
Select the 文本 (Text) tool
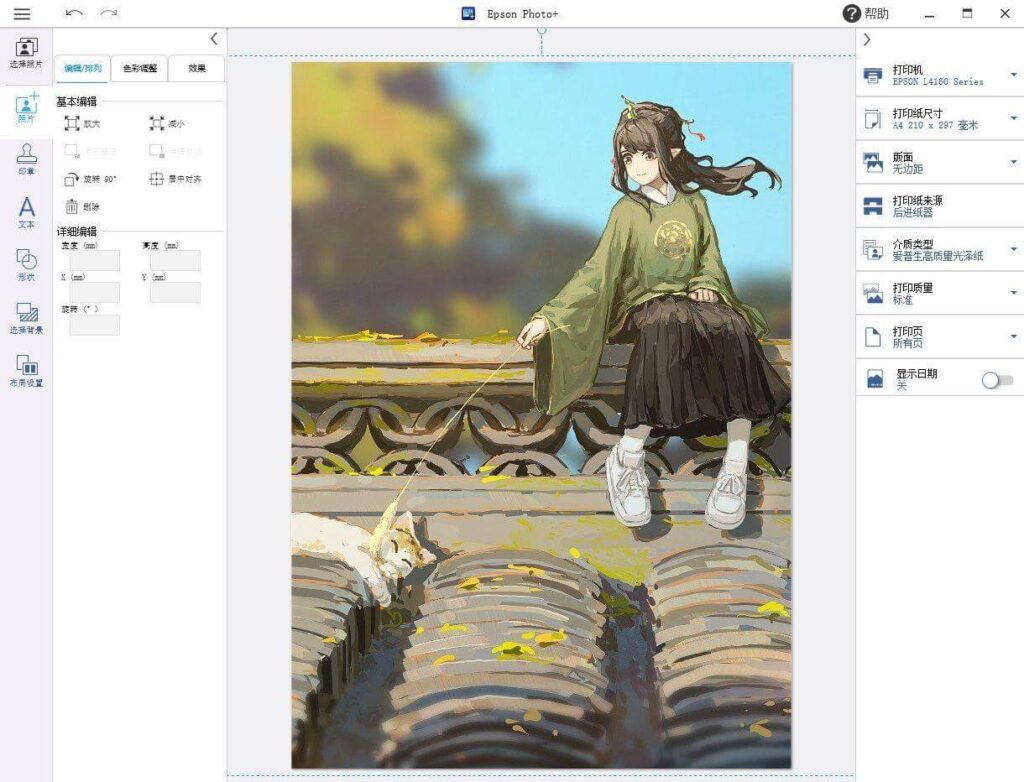[26, 213]
